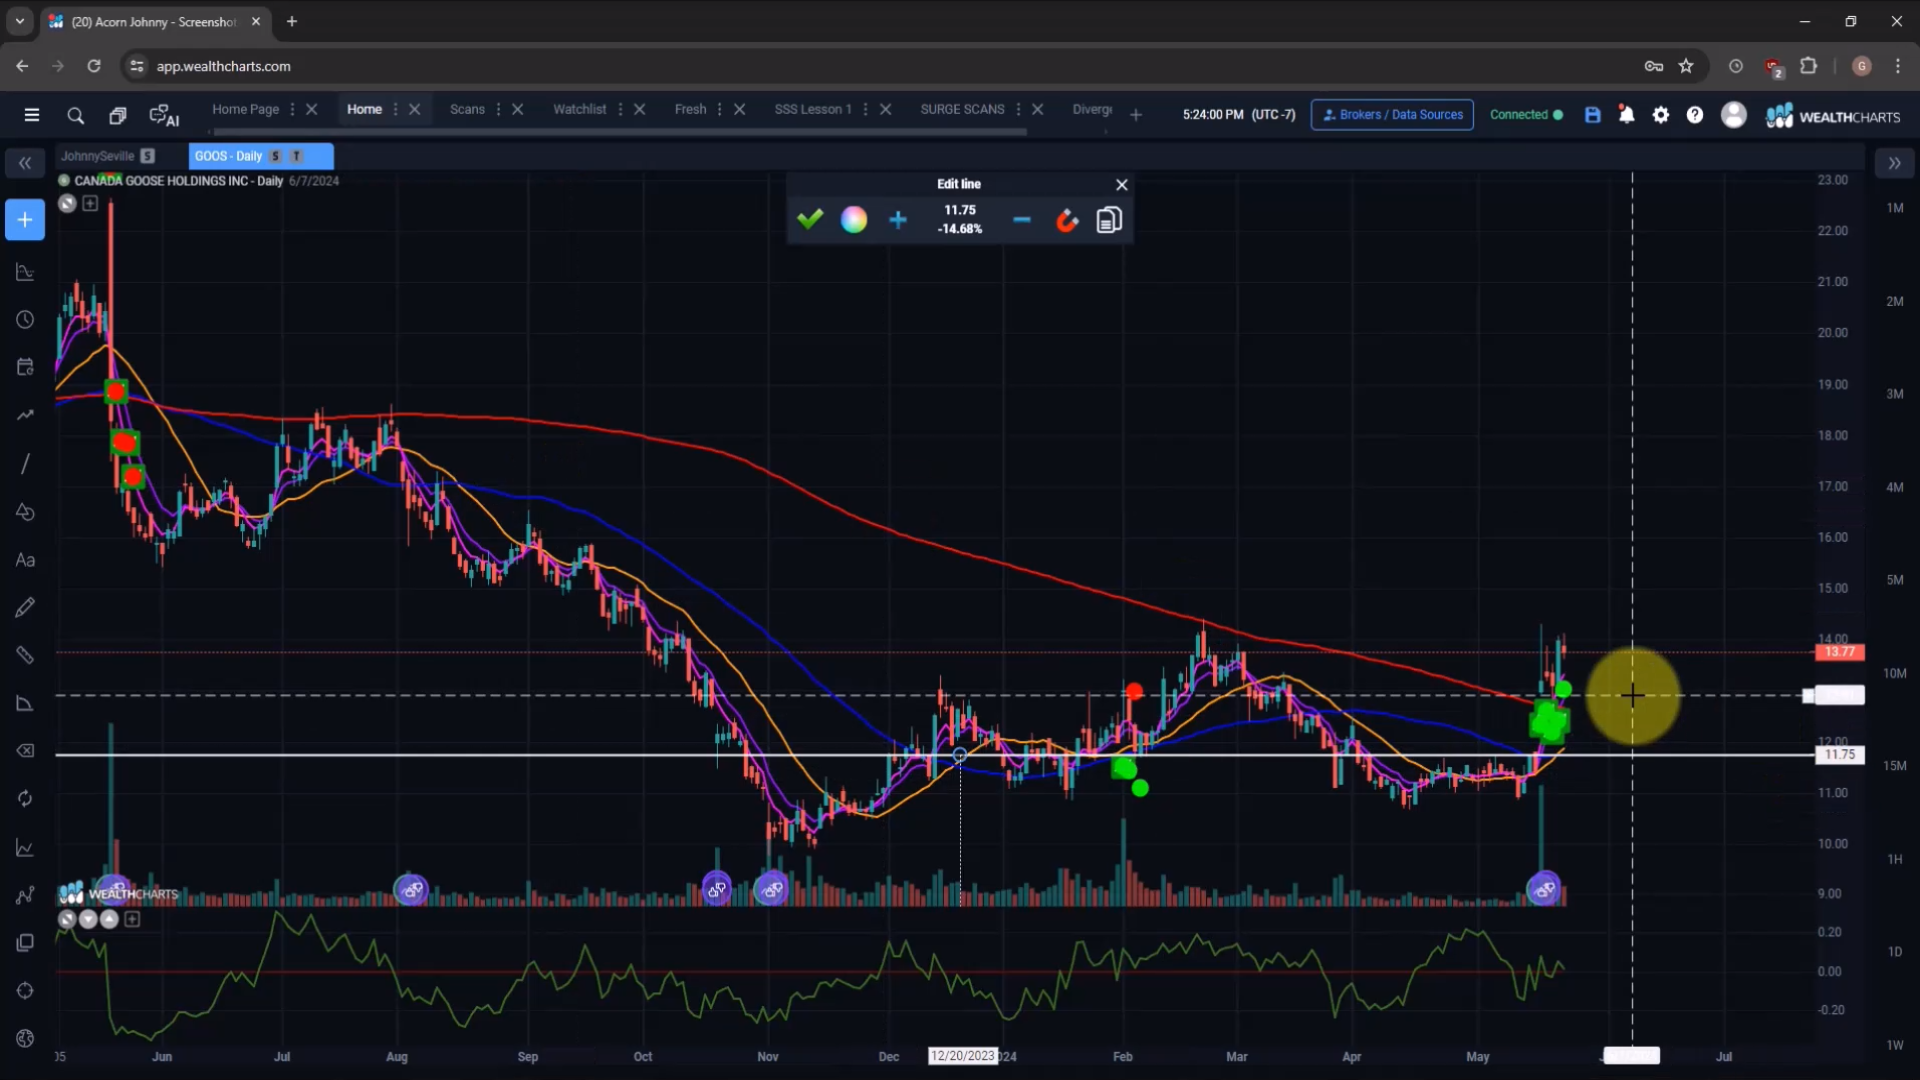
Task: Switch to the Scans tab
Action: pyautogui.click(x=467, y=109)
